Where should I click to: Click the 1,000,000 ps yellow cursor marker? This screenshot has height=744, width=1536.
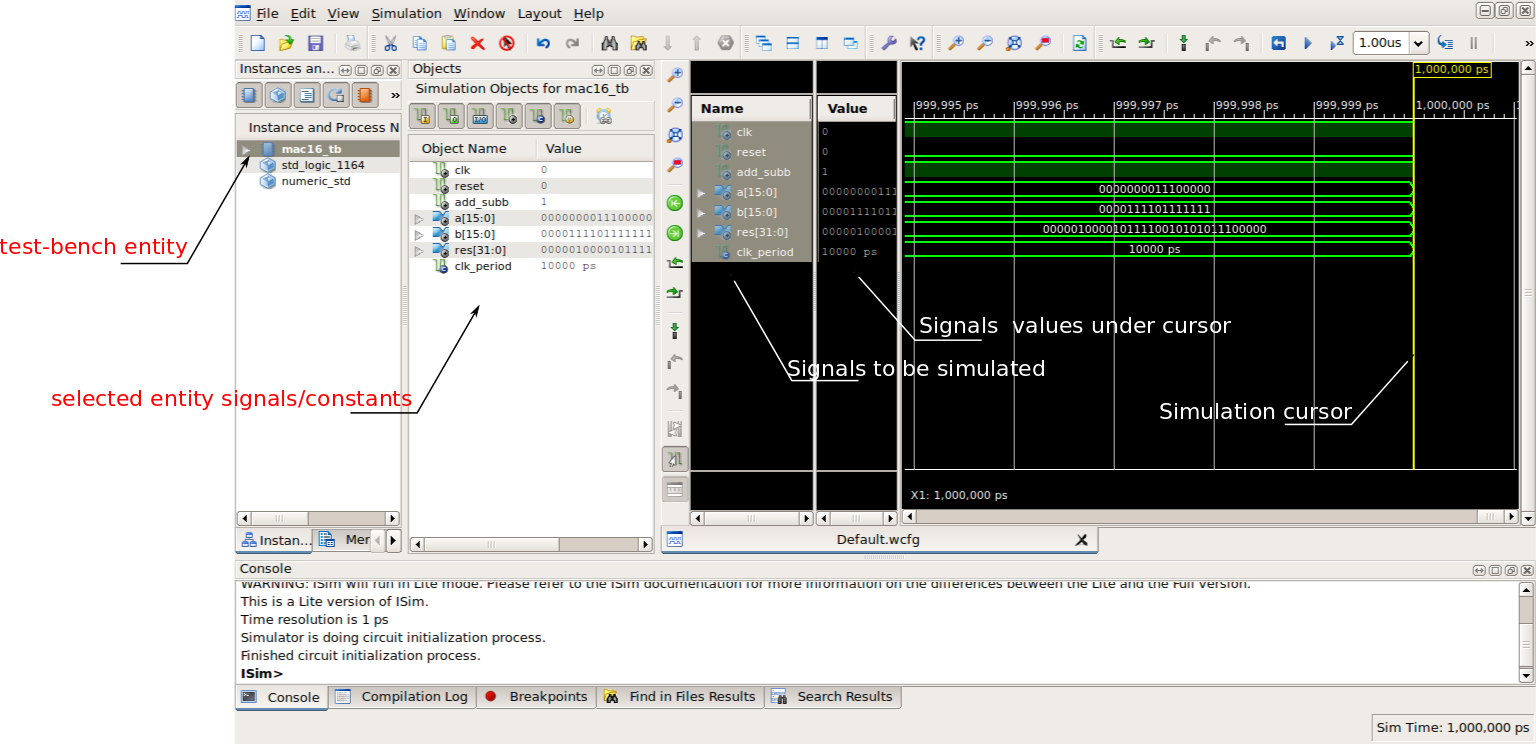coord(1452,69)
